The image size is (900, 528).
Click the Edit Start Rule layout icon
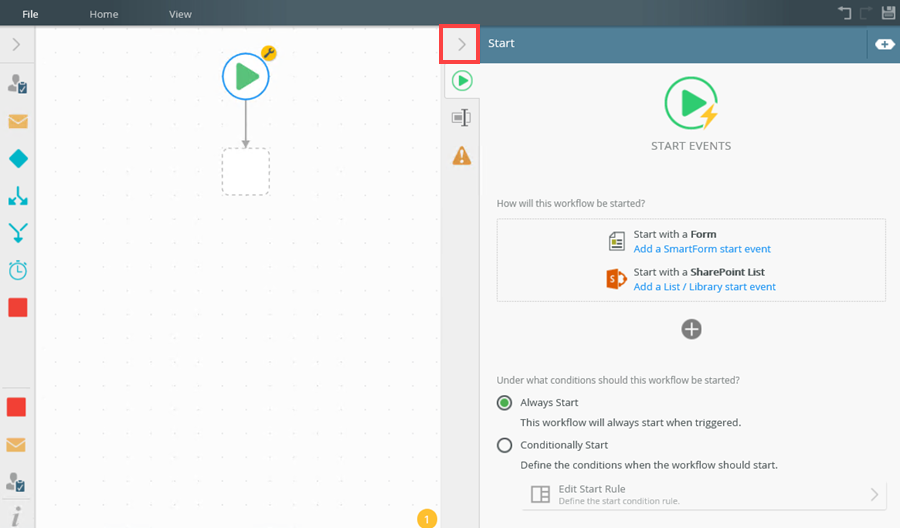coord(540,494)
